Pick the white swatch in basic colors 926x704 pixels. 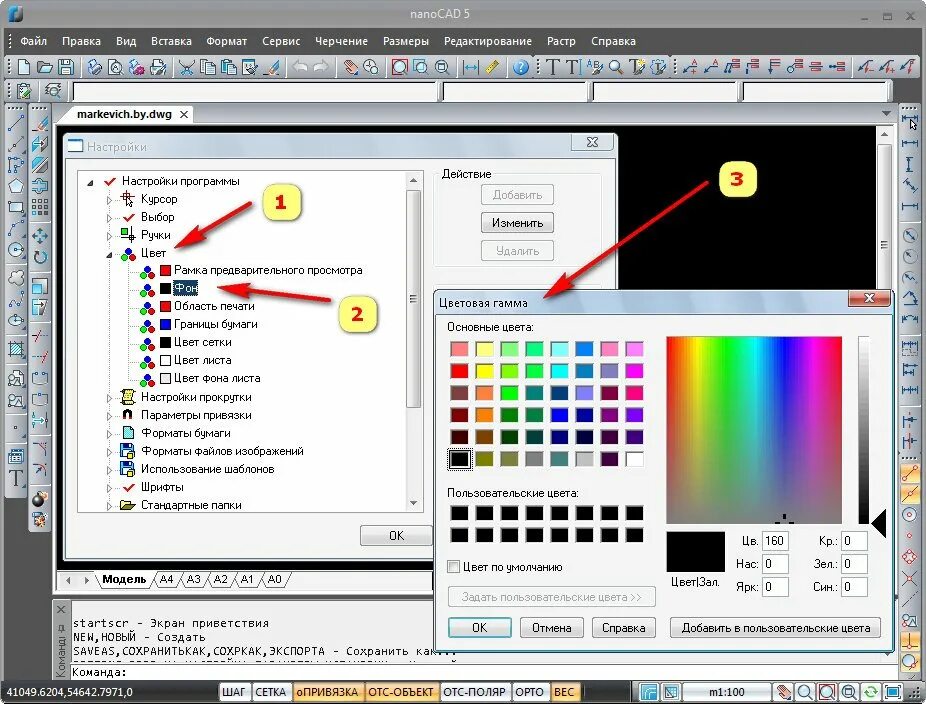tap(634, 459)
